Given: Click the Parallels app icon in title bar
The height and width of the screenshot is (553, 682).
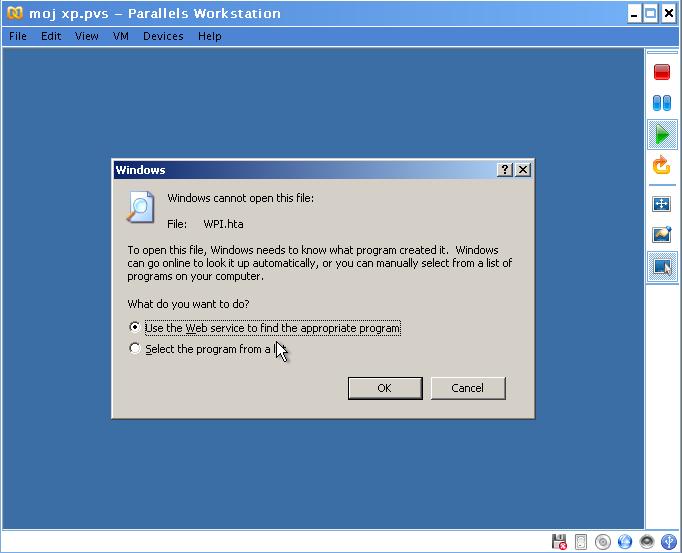Looking at the screenshot, I should 14,13.
